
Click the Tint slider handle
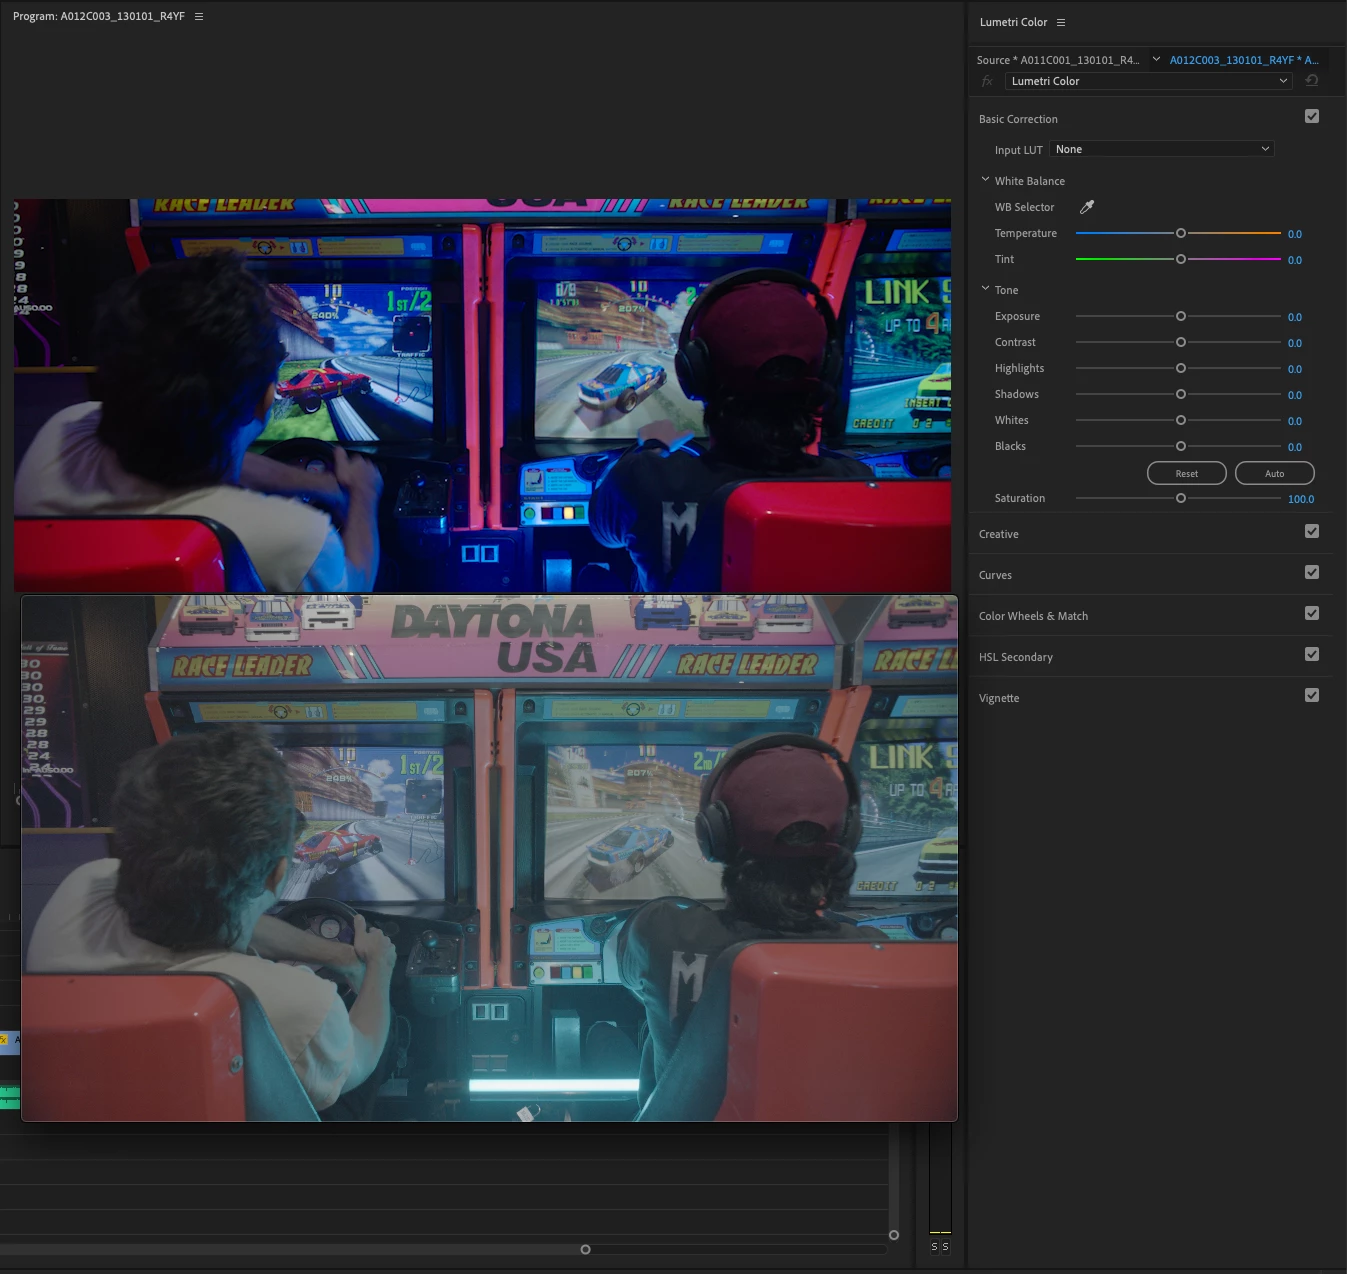point(1181,259)
